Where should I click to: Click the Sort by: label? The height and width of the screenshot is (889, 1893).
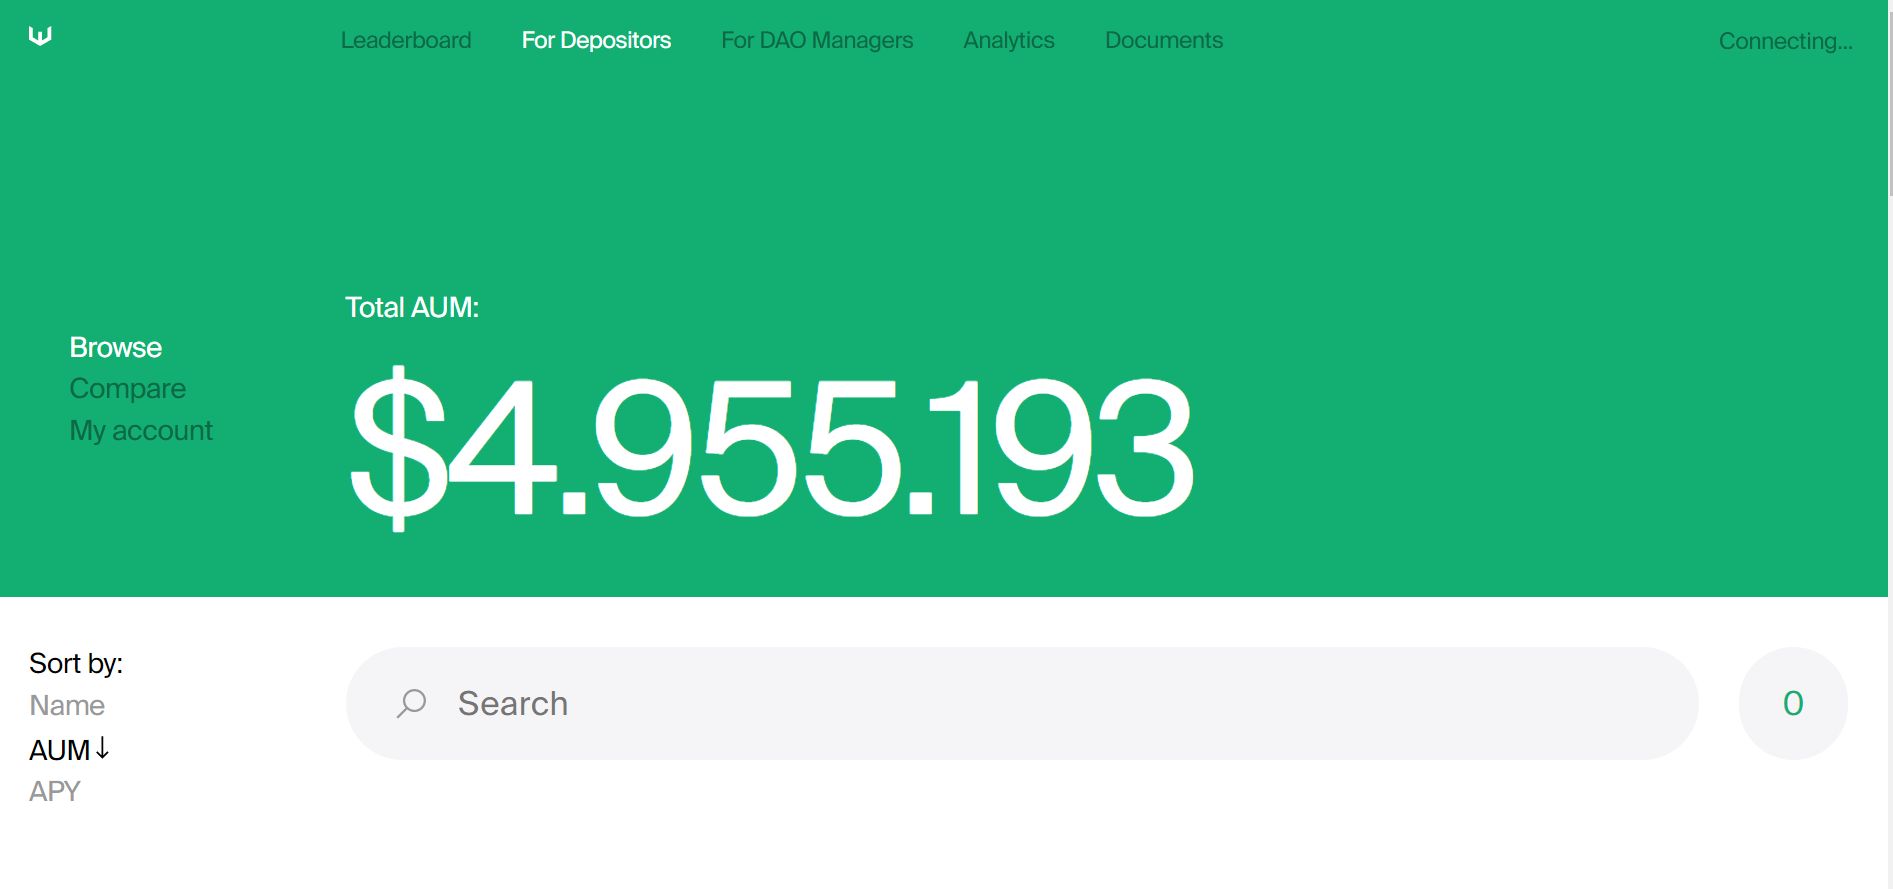[76, 663]
